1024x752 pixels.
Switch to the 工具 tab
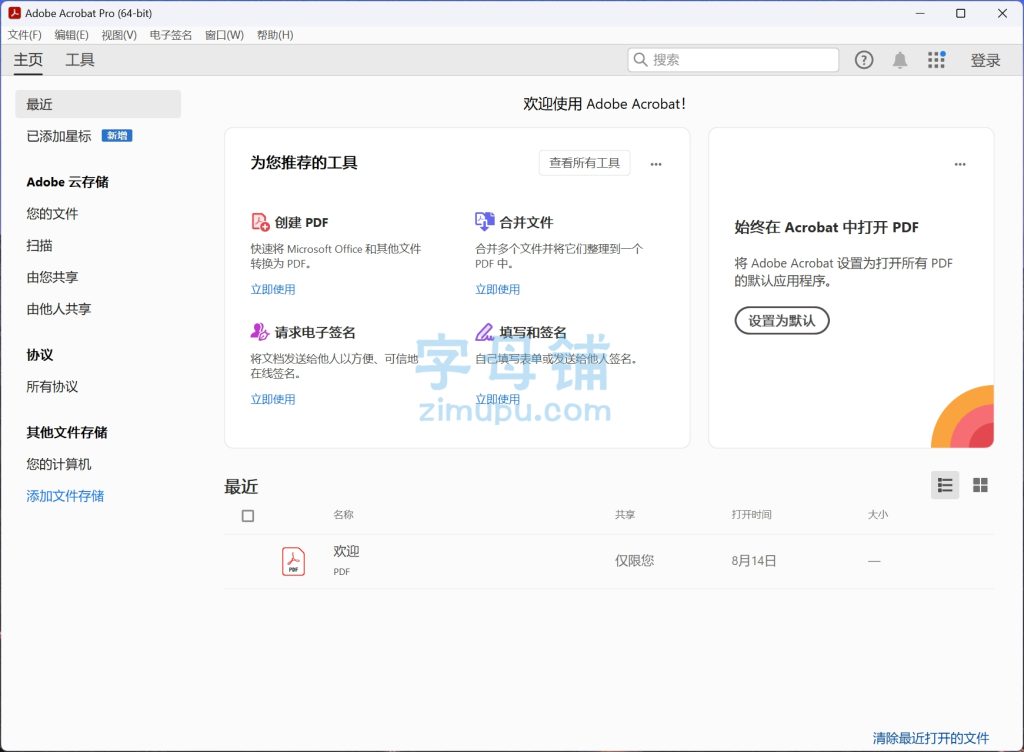pyautogui.click(x=80, y=60)
